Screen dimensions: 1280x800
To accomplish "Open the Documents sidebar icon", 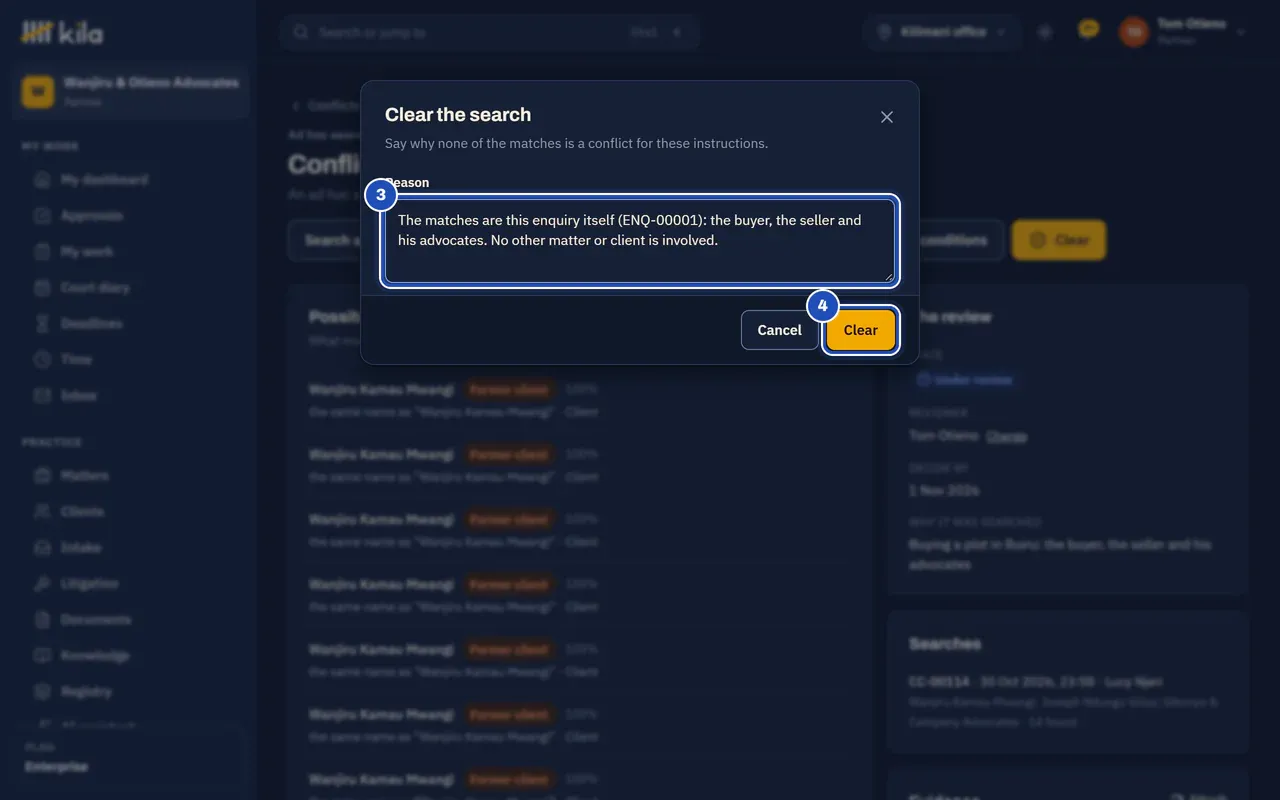I will pyautogui.click(x=42, y=620).
